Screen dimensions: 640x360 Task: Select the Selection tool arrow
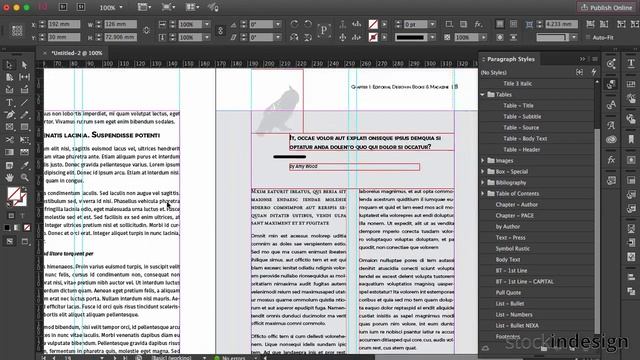tap(9, 65)
